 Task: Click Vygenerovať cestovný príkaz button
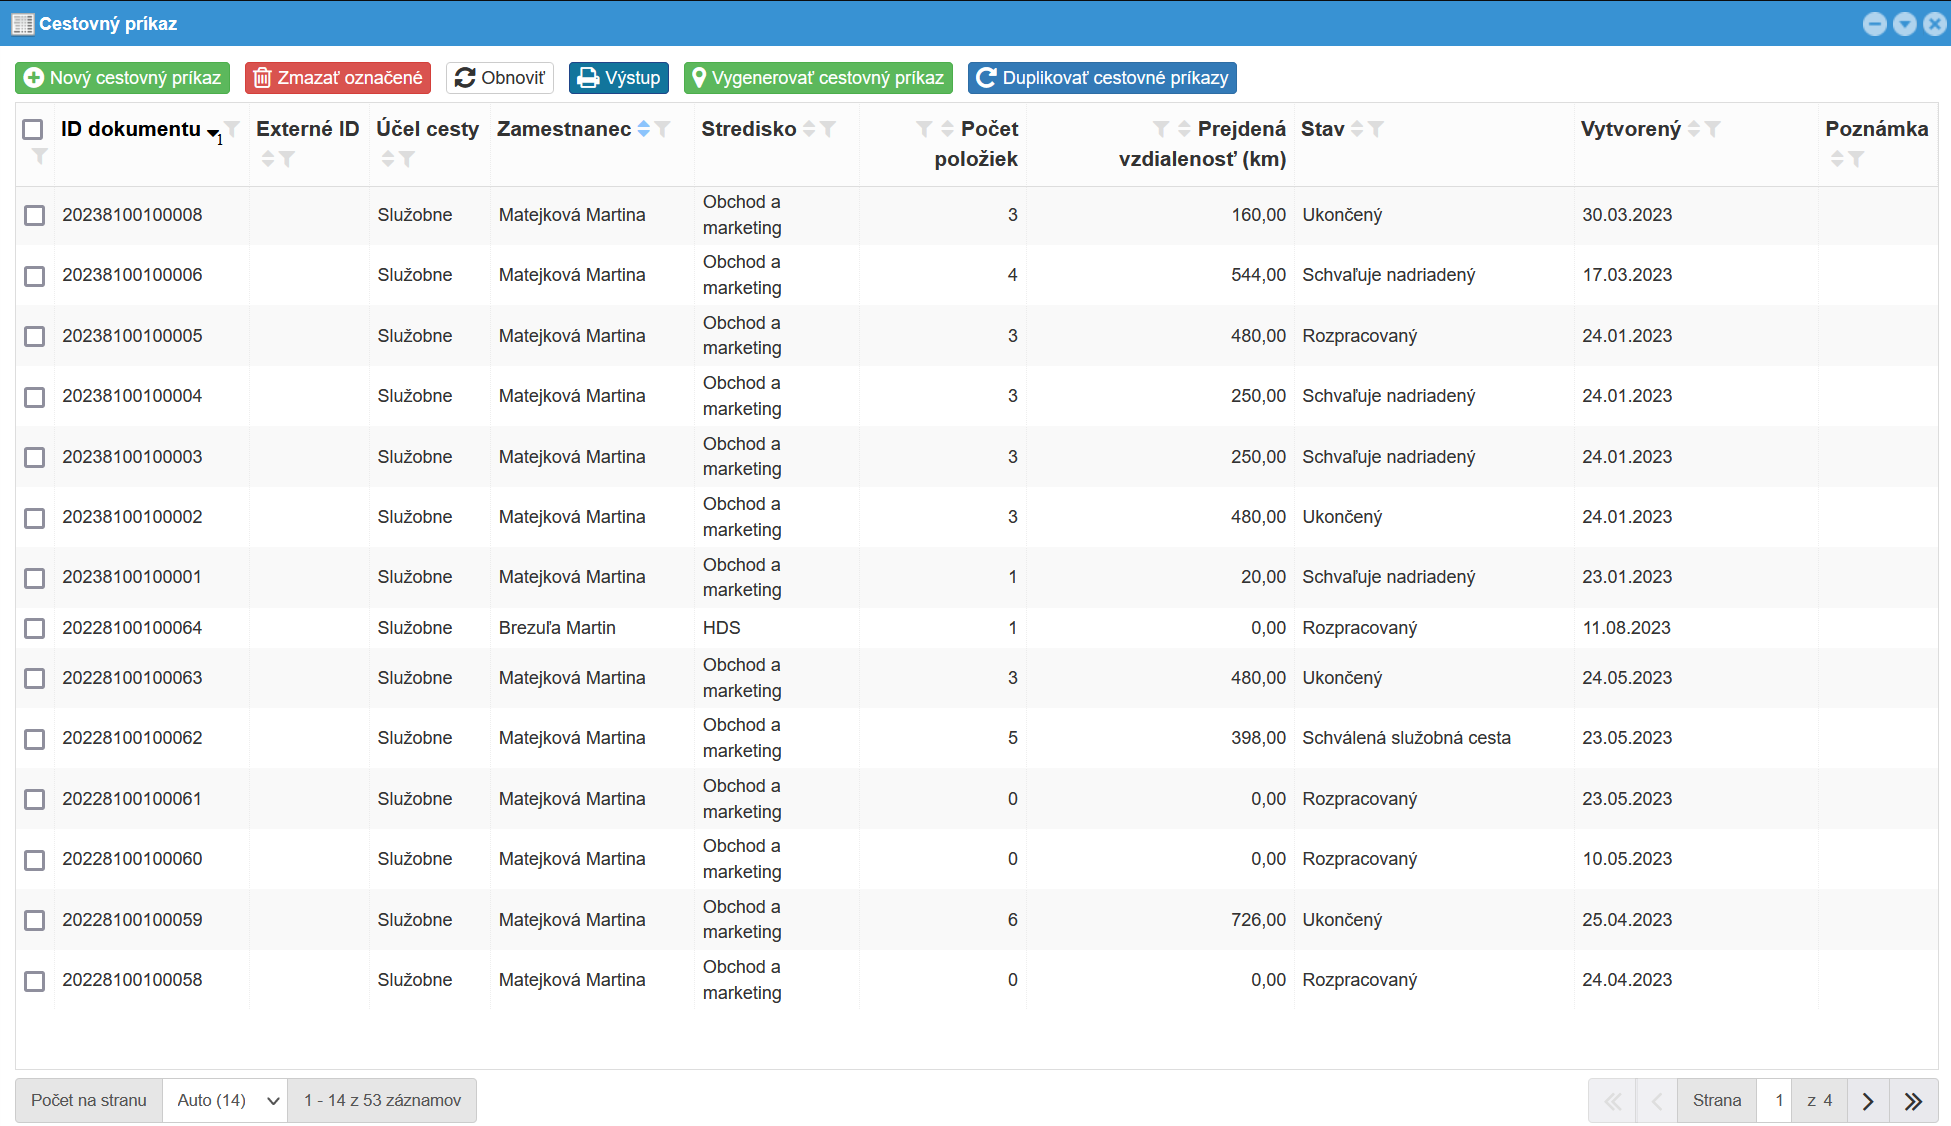point(817,78)
